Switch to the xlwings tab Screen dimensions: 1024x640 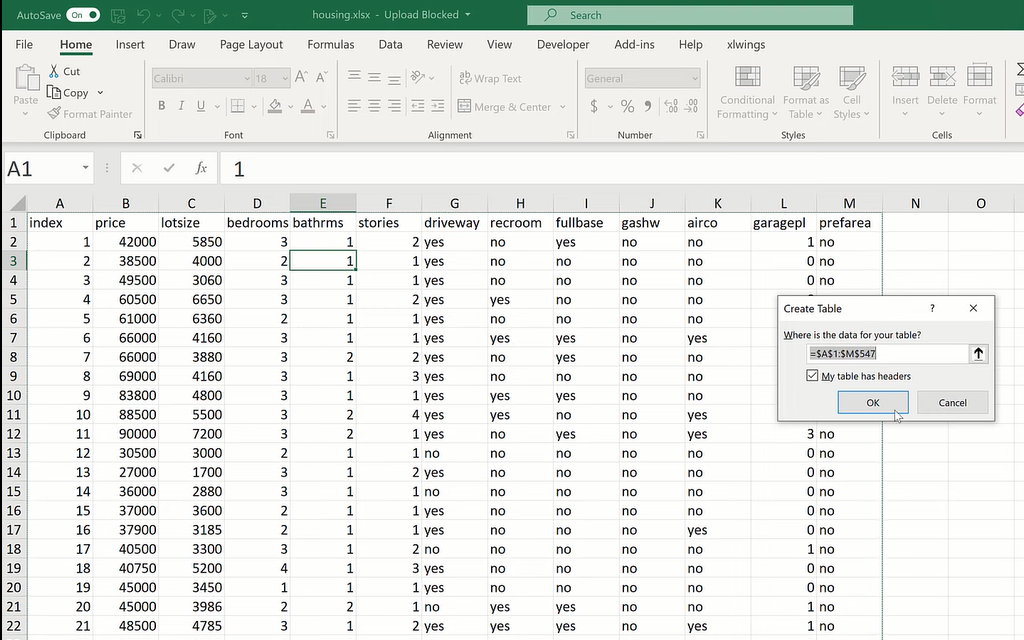point(746,44)
